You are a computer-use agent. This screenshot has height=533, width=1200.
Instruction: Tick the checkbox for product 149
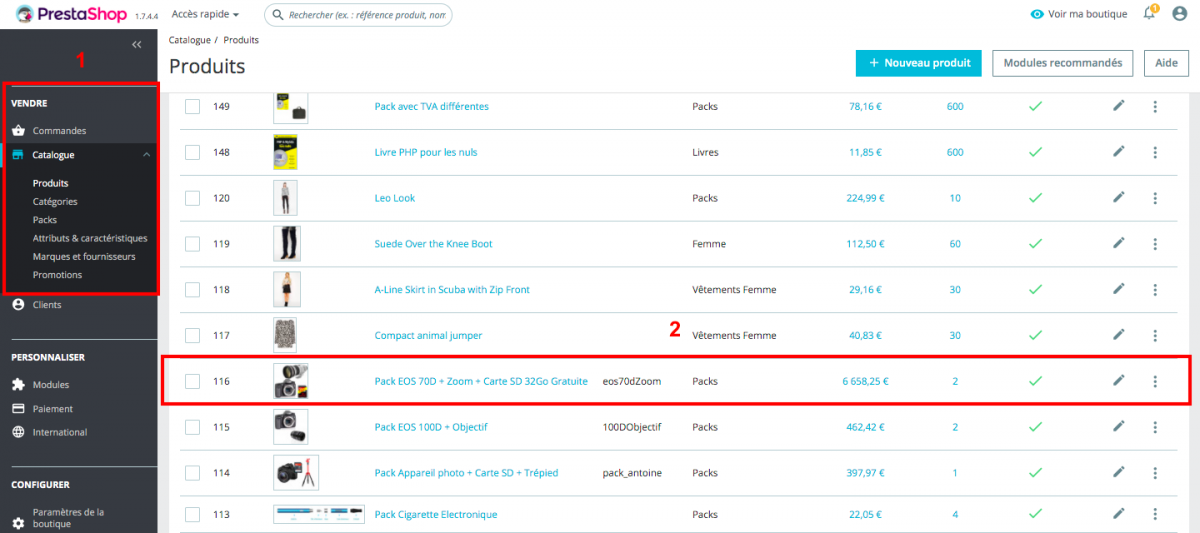[x=193, y=107]
